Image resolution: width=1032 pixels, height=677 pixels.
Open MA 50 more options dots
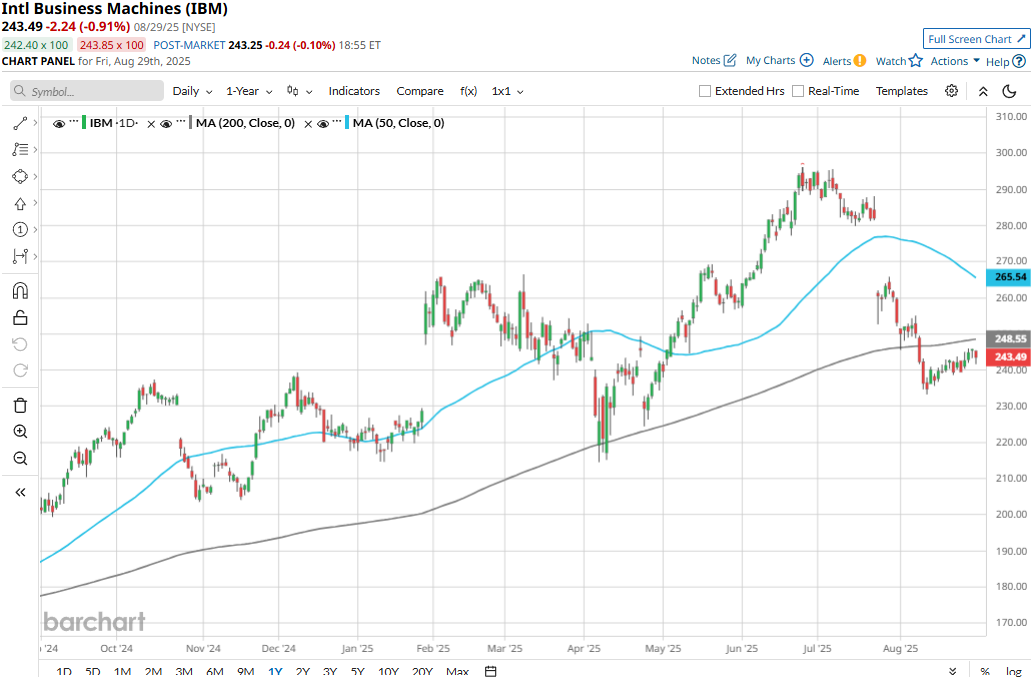(x=337, y=122)
